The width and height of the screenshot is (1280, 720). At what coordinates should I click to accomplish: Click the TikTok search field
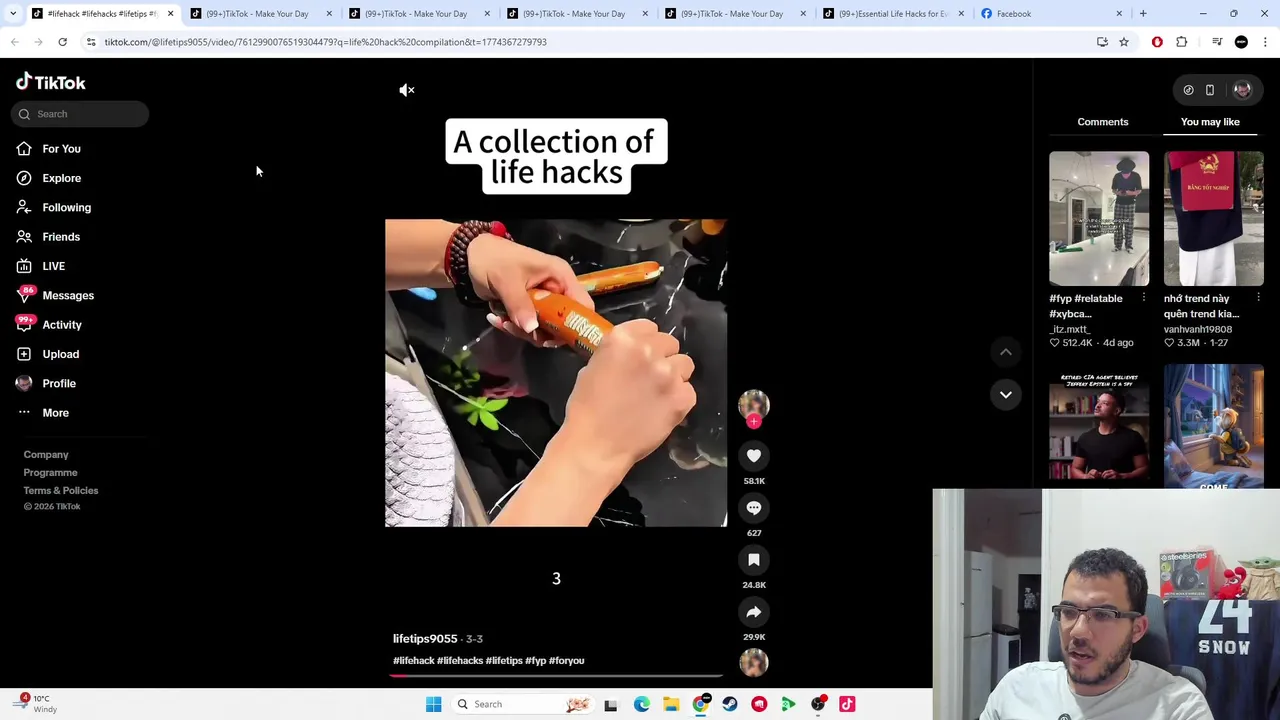pyautogui.click(x=80, y=114)
